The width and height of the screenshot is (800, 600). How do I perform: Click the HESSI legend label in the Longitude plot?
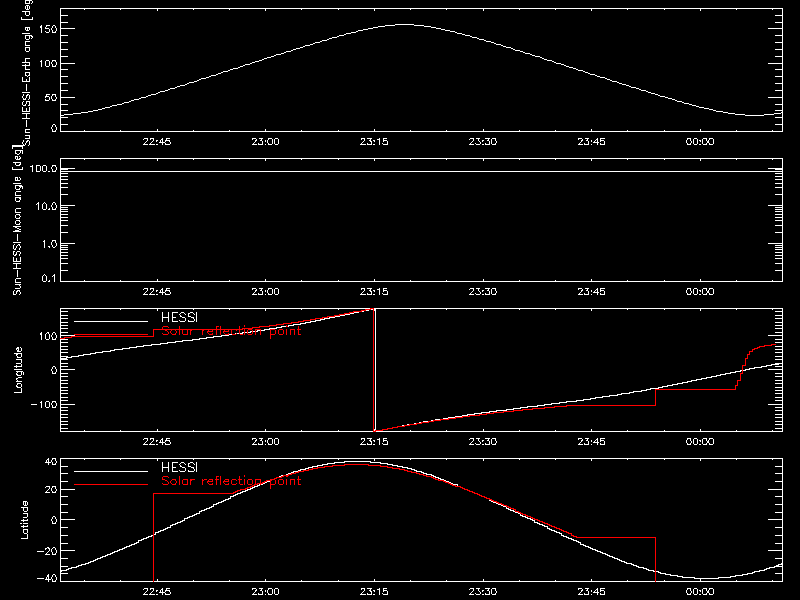click(x=179, y=317)
